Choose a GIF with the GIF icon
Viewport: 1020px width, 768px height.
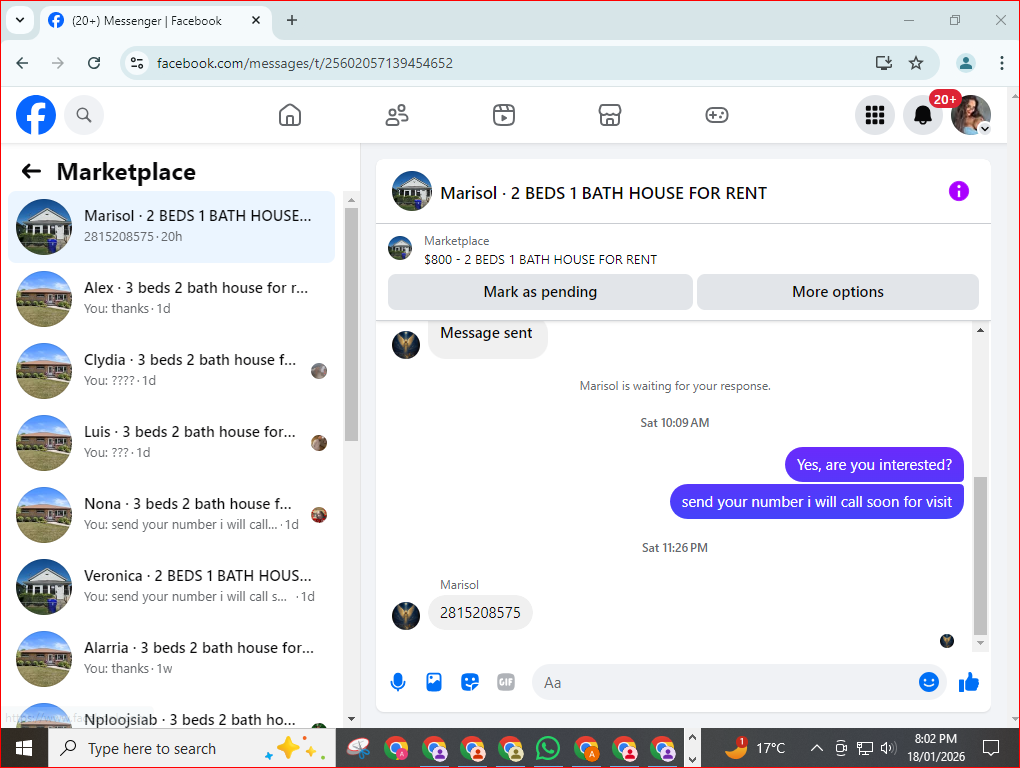pos(505,682)
